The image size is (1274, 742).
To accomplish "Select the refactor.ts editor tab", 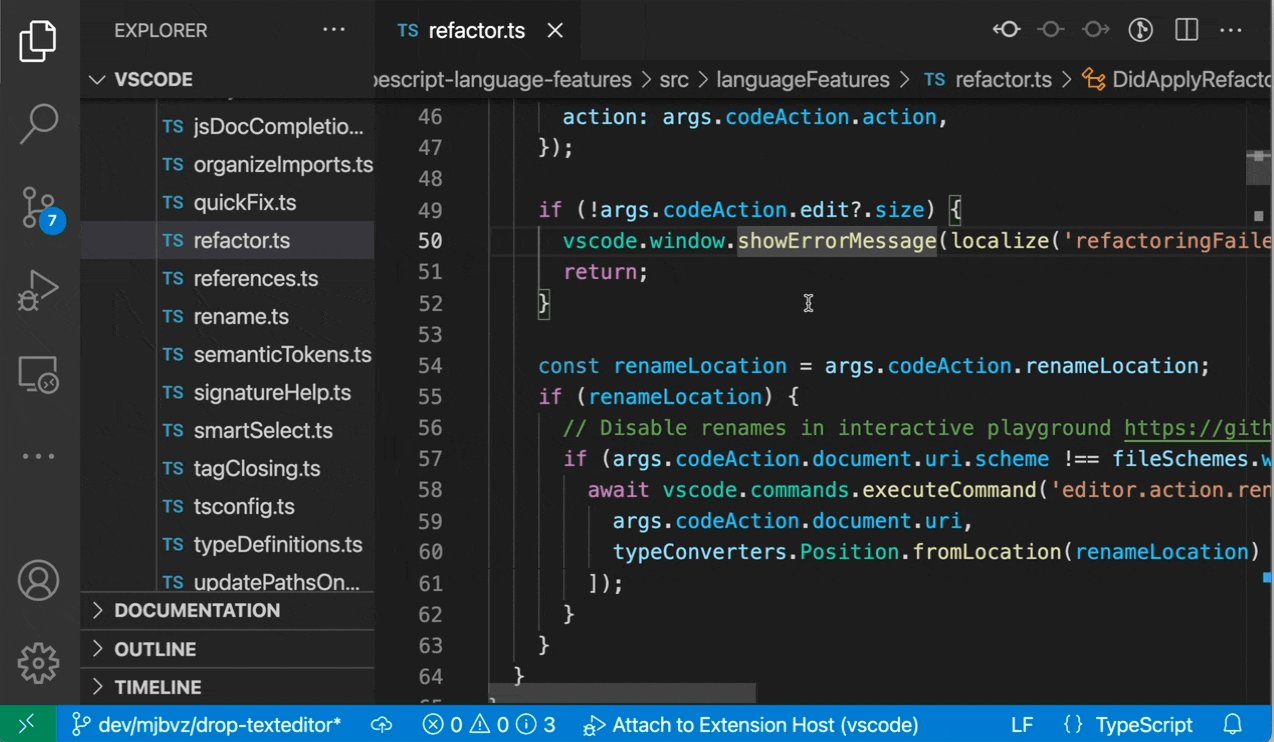I will [x=477, y=30].
